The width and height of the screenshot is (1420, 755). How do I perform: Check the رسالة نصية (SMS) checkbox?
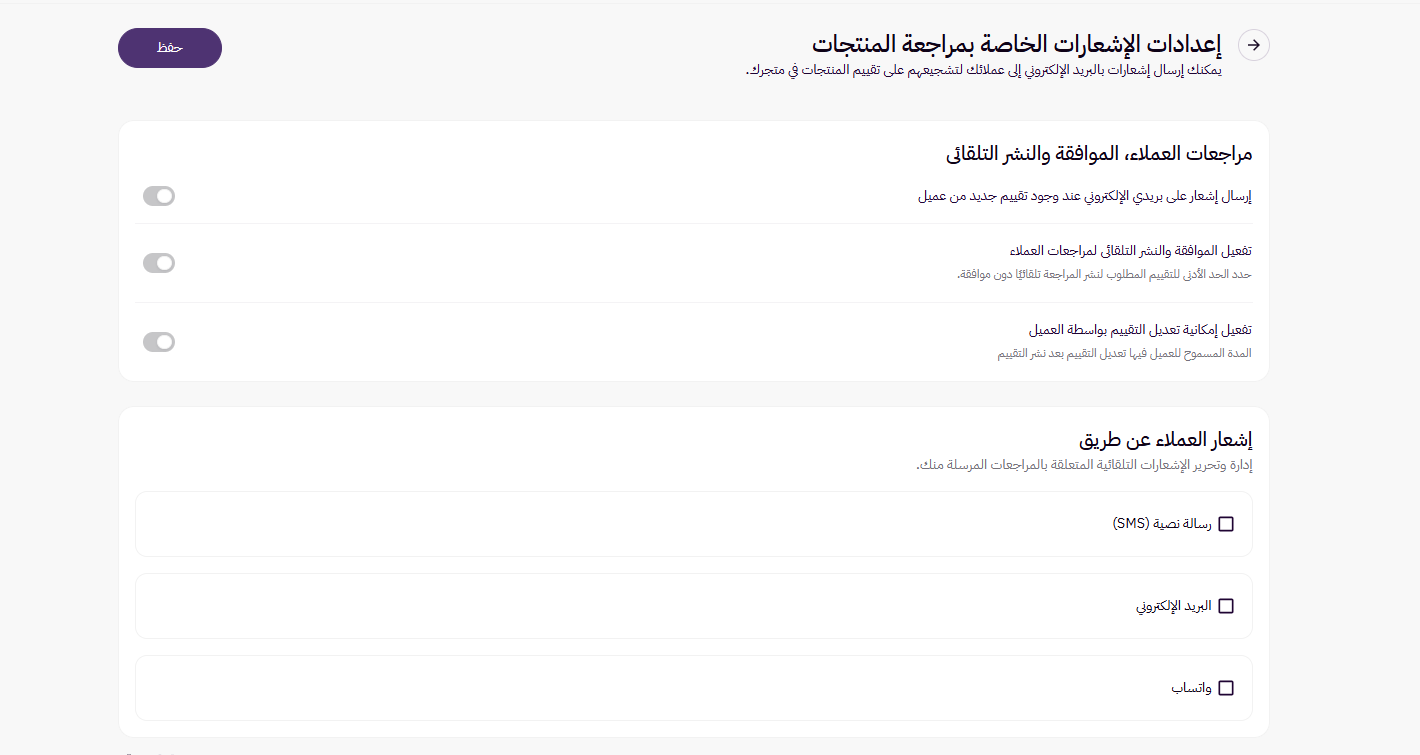click(1227, 523)
